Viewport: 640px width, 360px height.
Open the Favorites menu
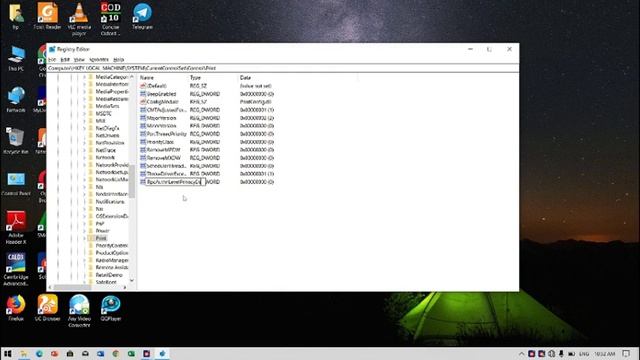tap(99, 60)
